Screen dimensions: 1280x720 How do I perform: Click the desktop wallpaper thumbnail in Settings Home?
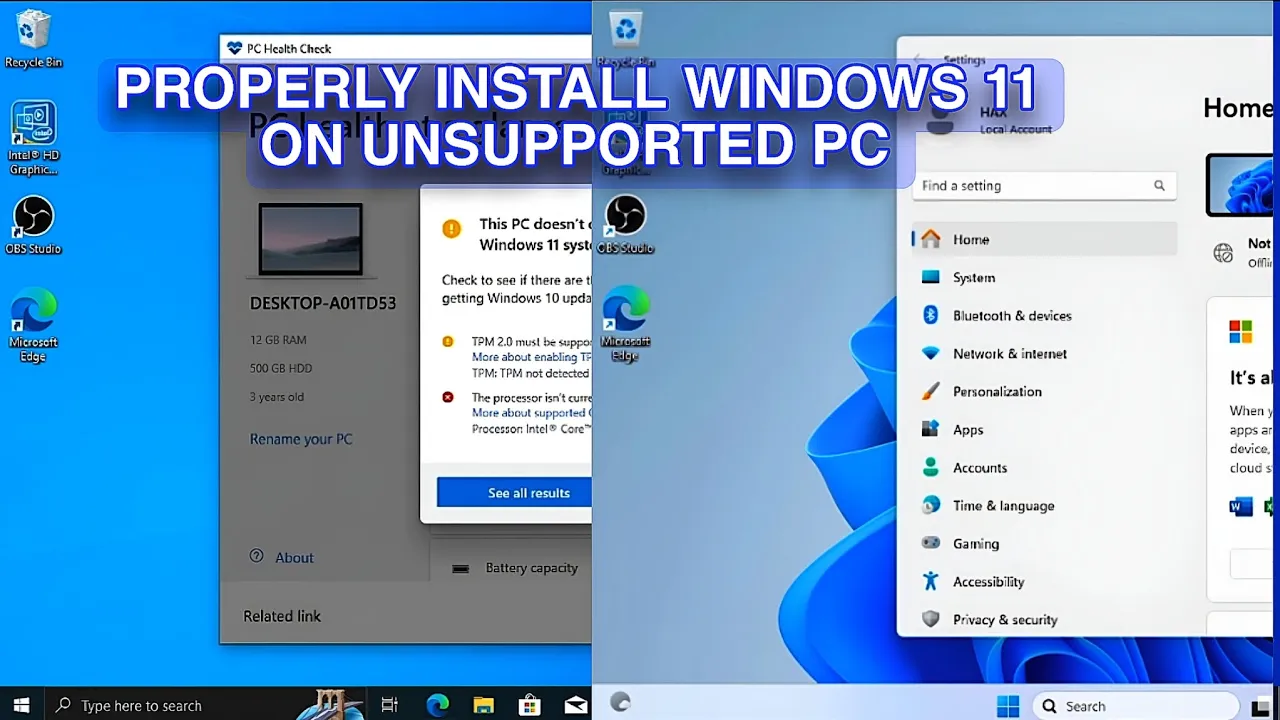(x=1241, y=185)
